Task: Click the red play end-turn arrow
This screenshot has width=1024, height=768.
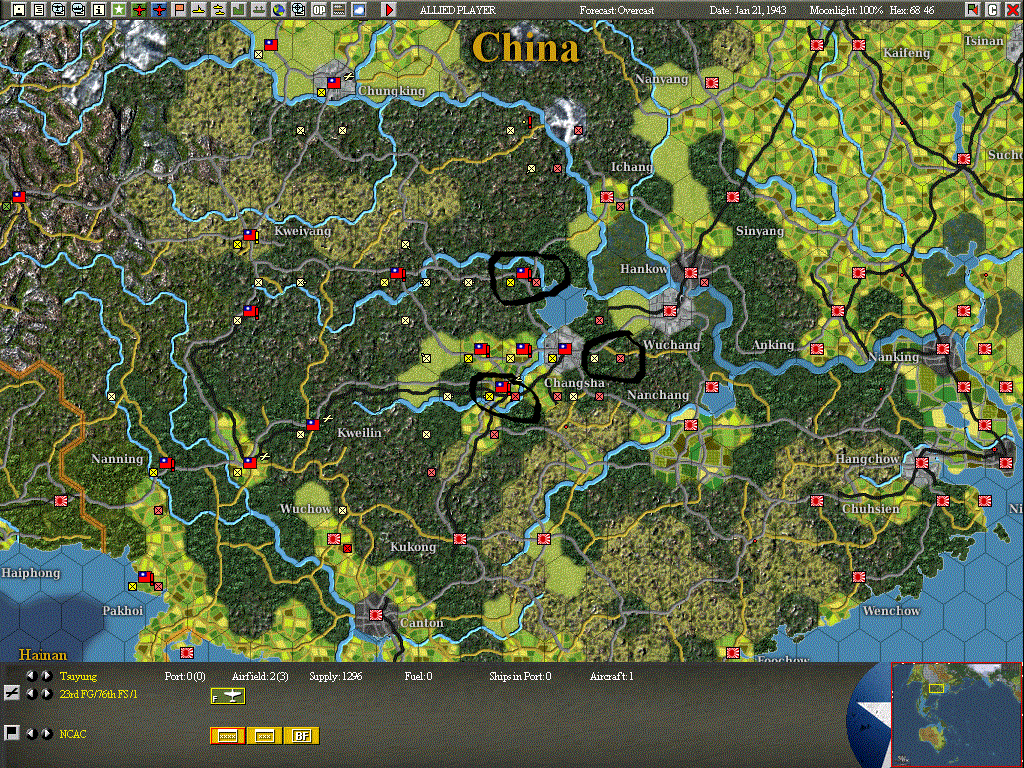Action: [x=389, y=9]
